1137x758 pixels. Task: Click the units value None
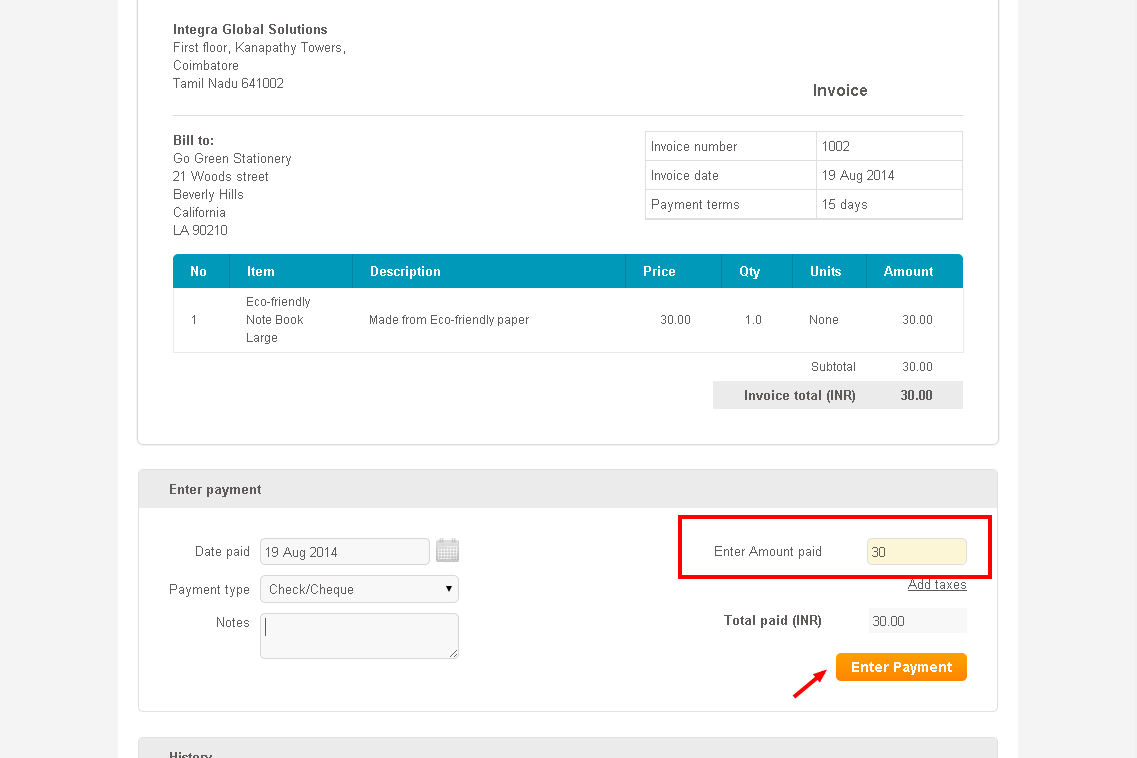(824, 320)
